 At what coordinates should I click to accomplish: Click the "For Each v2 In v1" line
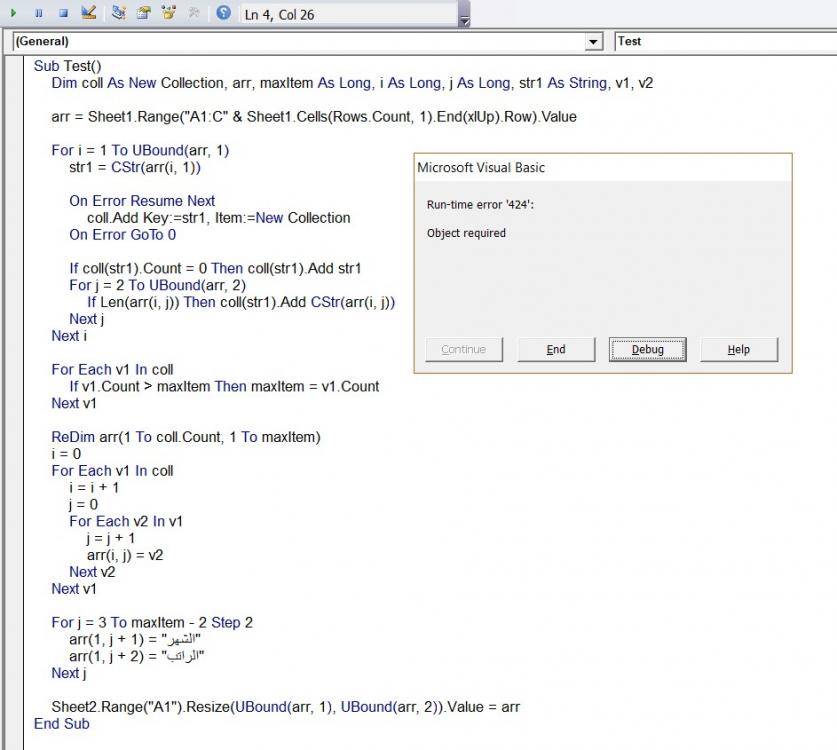tap(126, 522)
